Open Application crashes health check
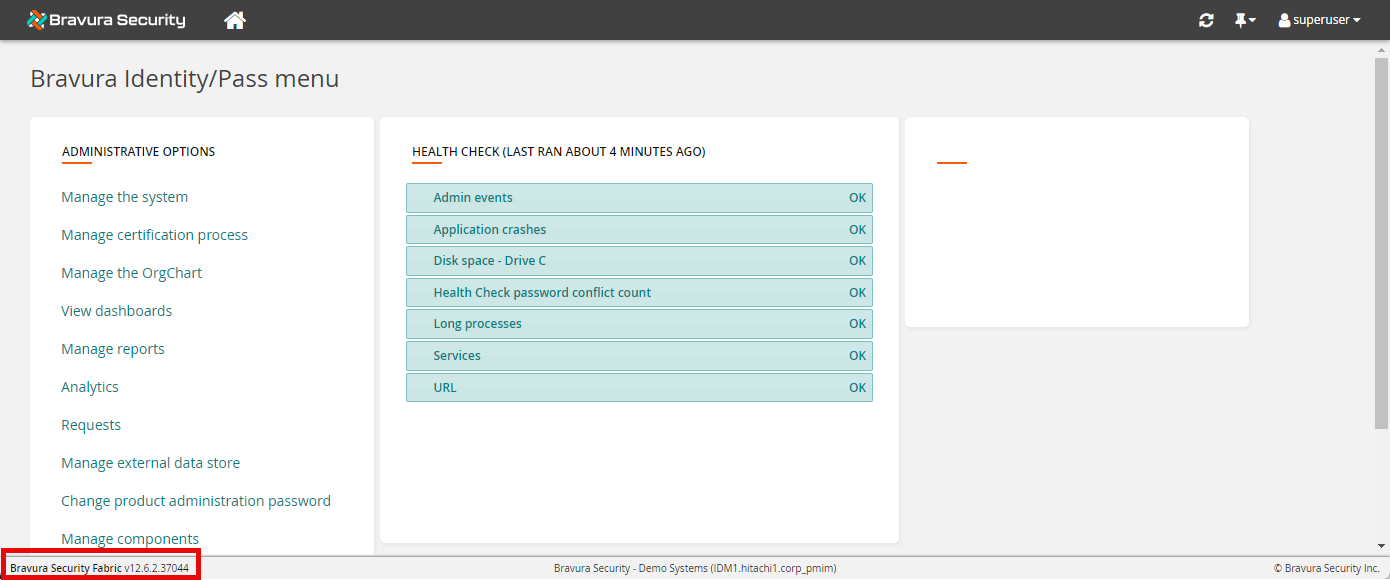Image resolution: width=1390 pixels, height=580 pixels. tap(639, 230)
